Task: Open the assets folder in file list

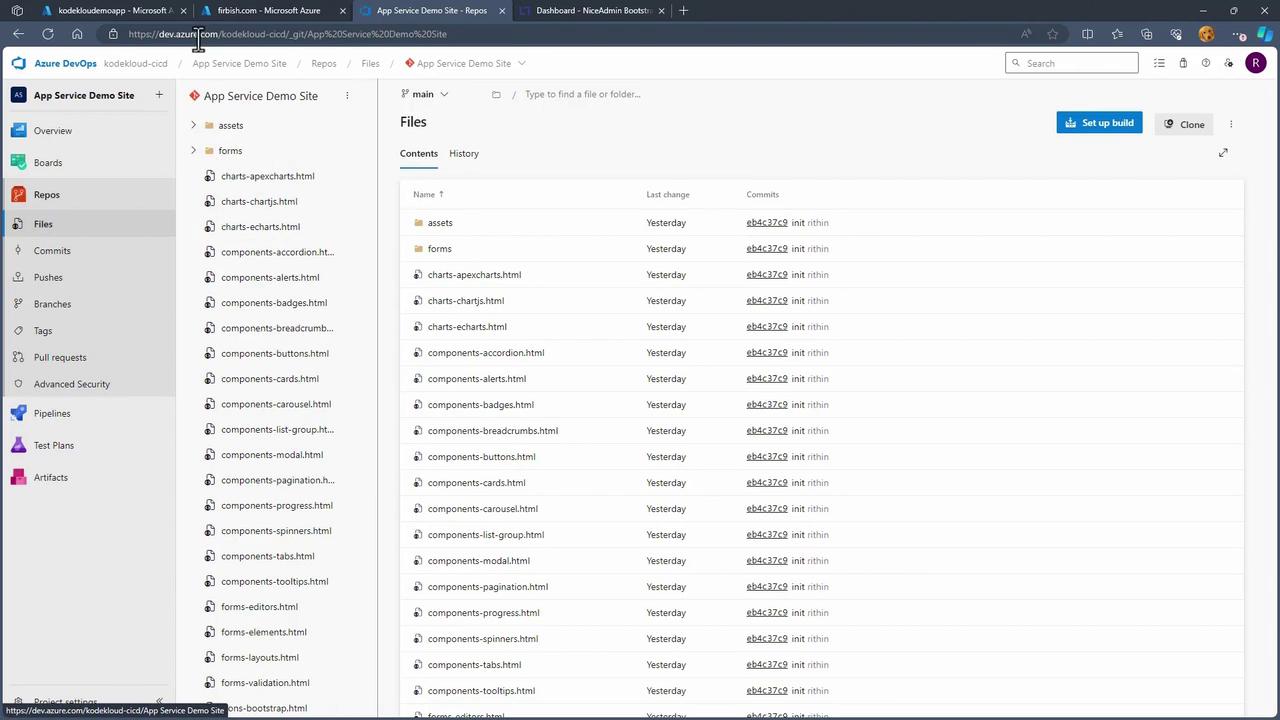Action: click(440, 222)
